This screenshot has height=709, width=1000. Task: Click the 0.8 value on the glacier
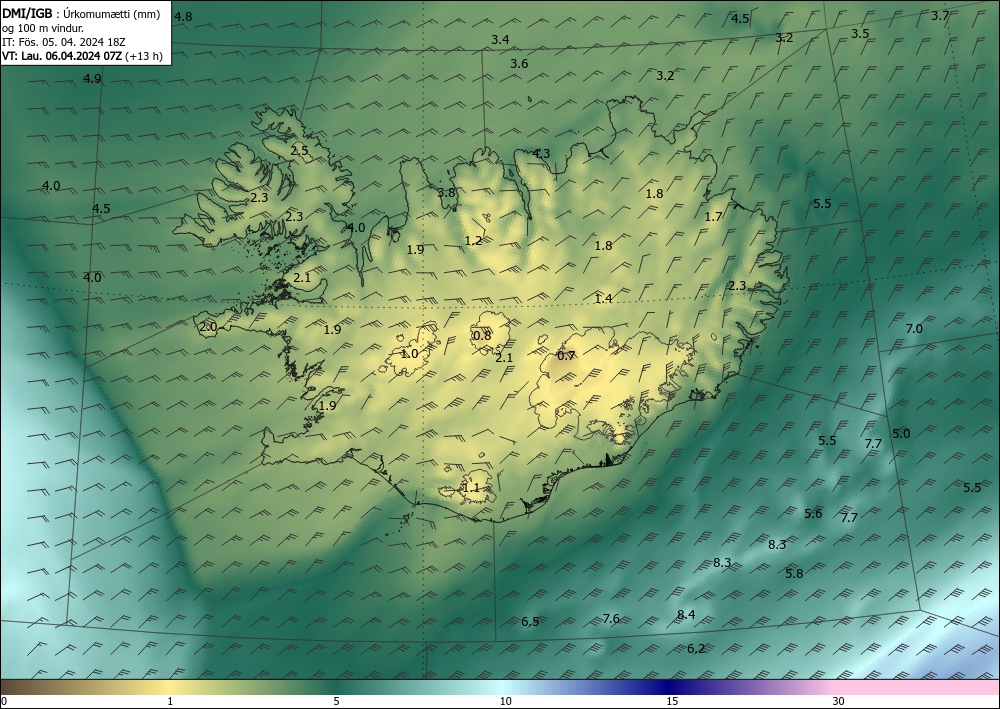tap(482, 336)
